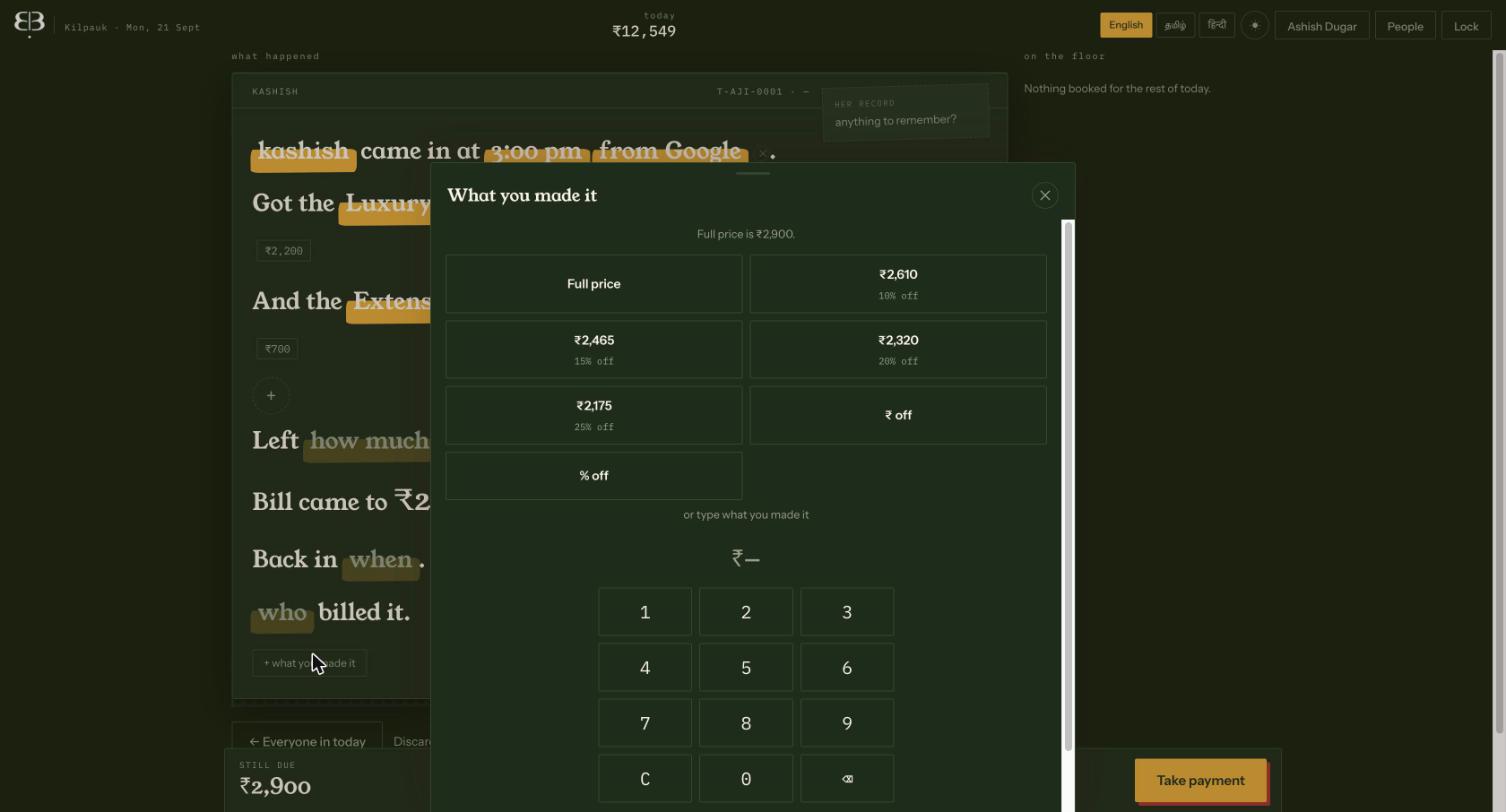Grab the dialog drag handle bar

click(x=752, y=173)
